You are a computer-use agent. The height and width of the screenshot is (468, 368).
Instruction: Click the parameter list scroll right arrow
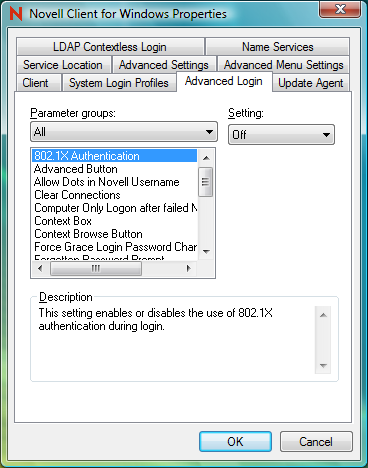pos(189,268)
